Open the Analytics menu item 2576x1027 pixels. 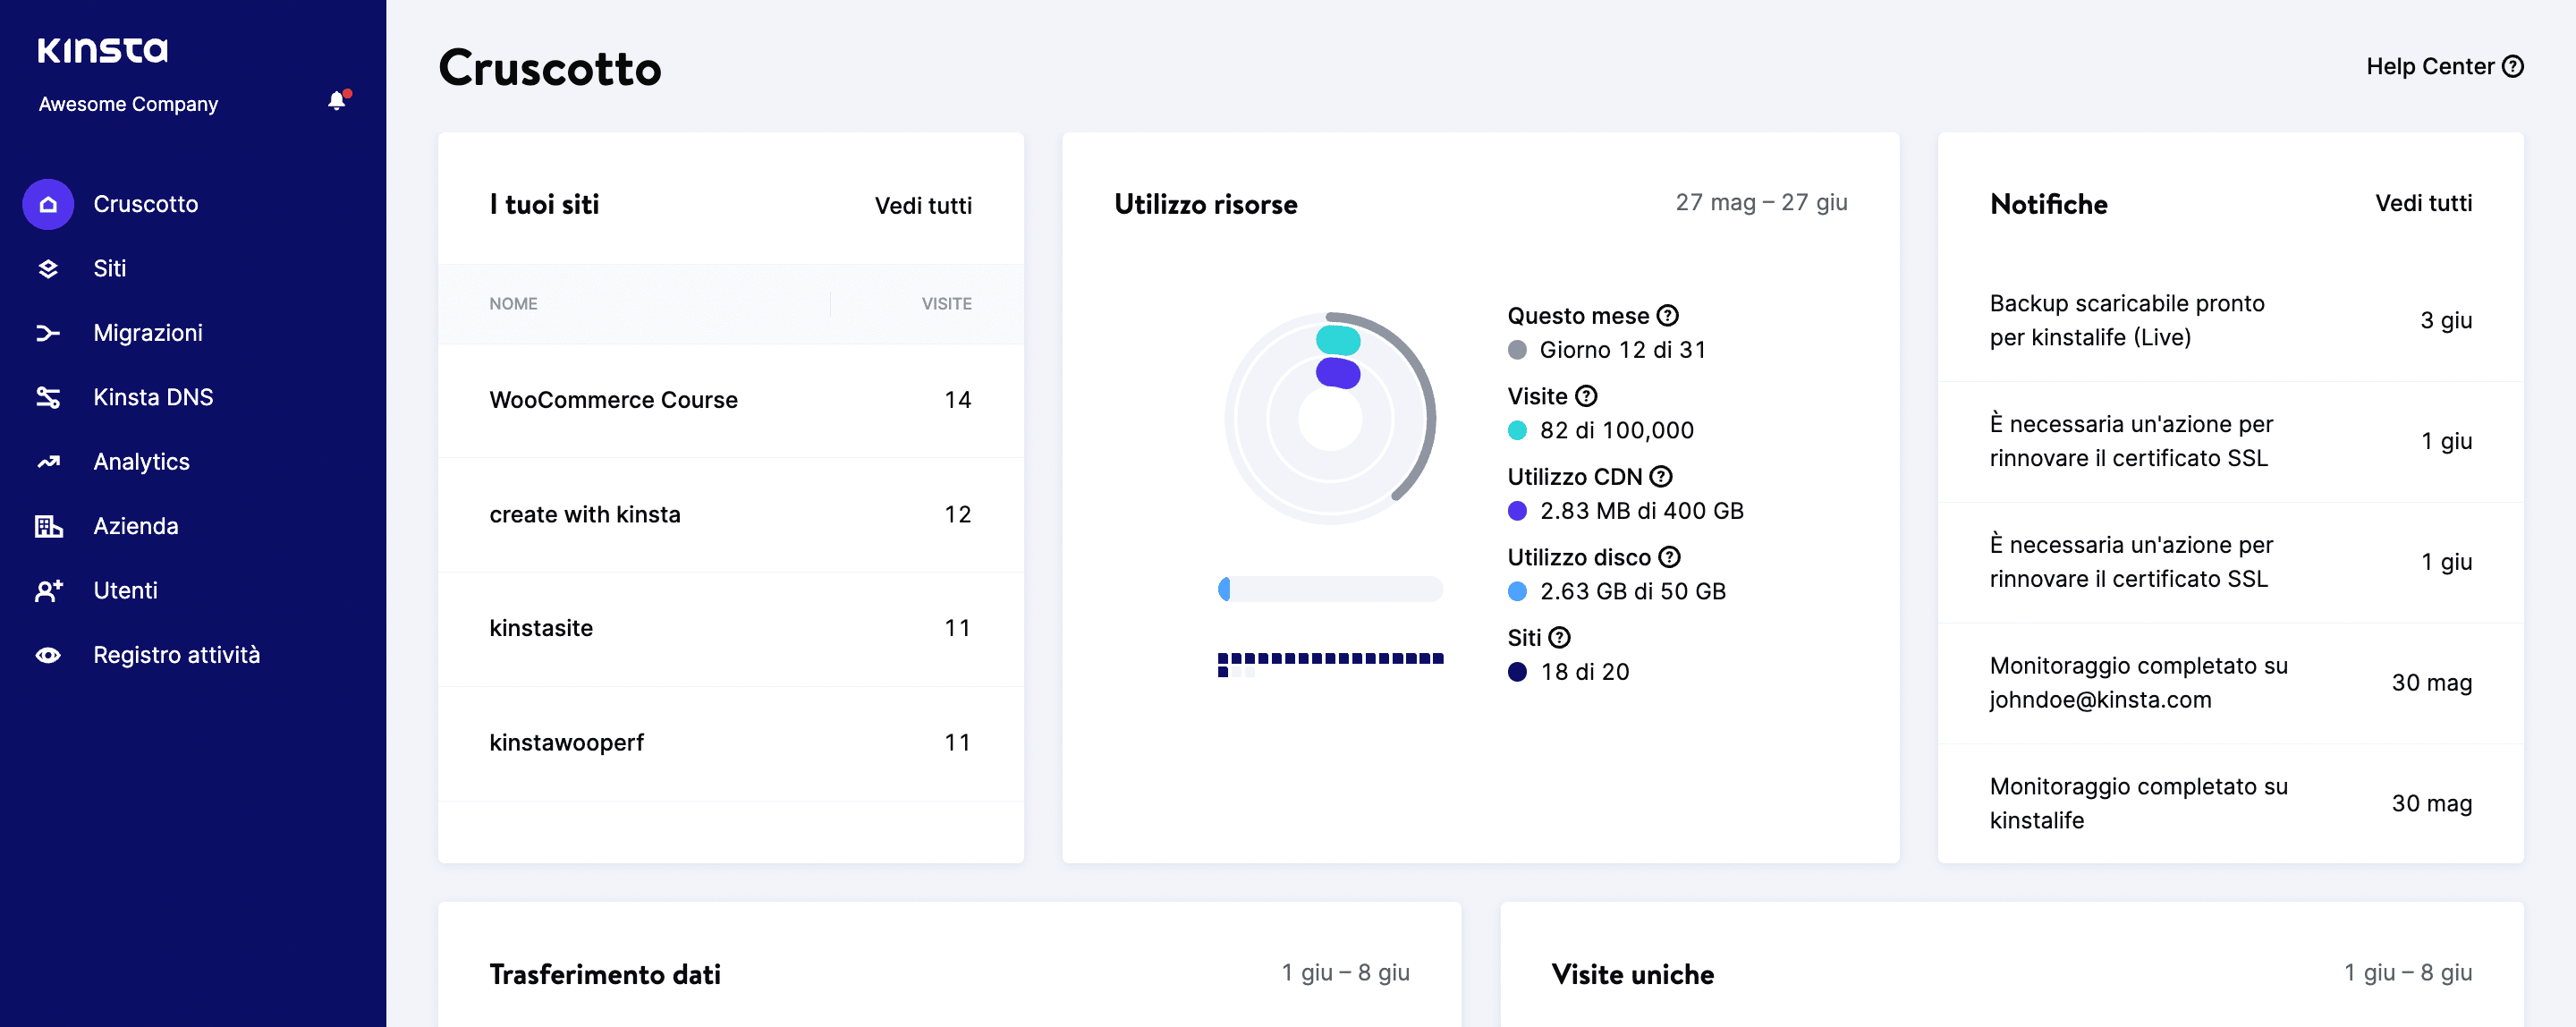[x=141, y=462]
